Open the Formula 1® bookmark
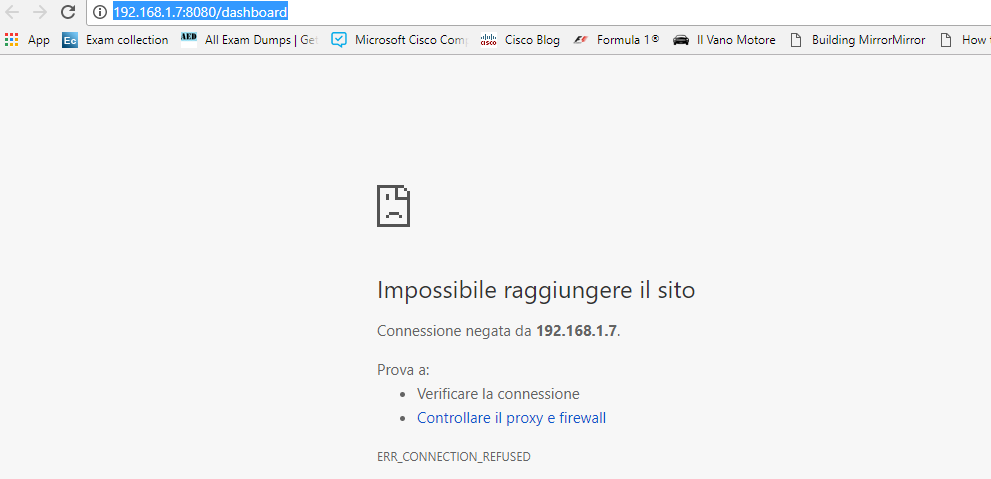991x479 pixels. tap(628, 40)
